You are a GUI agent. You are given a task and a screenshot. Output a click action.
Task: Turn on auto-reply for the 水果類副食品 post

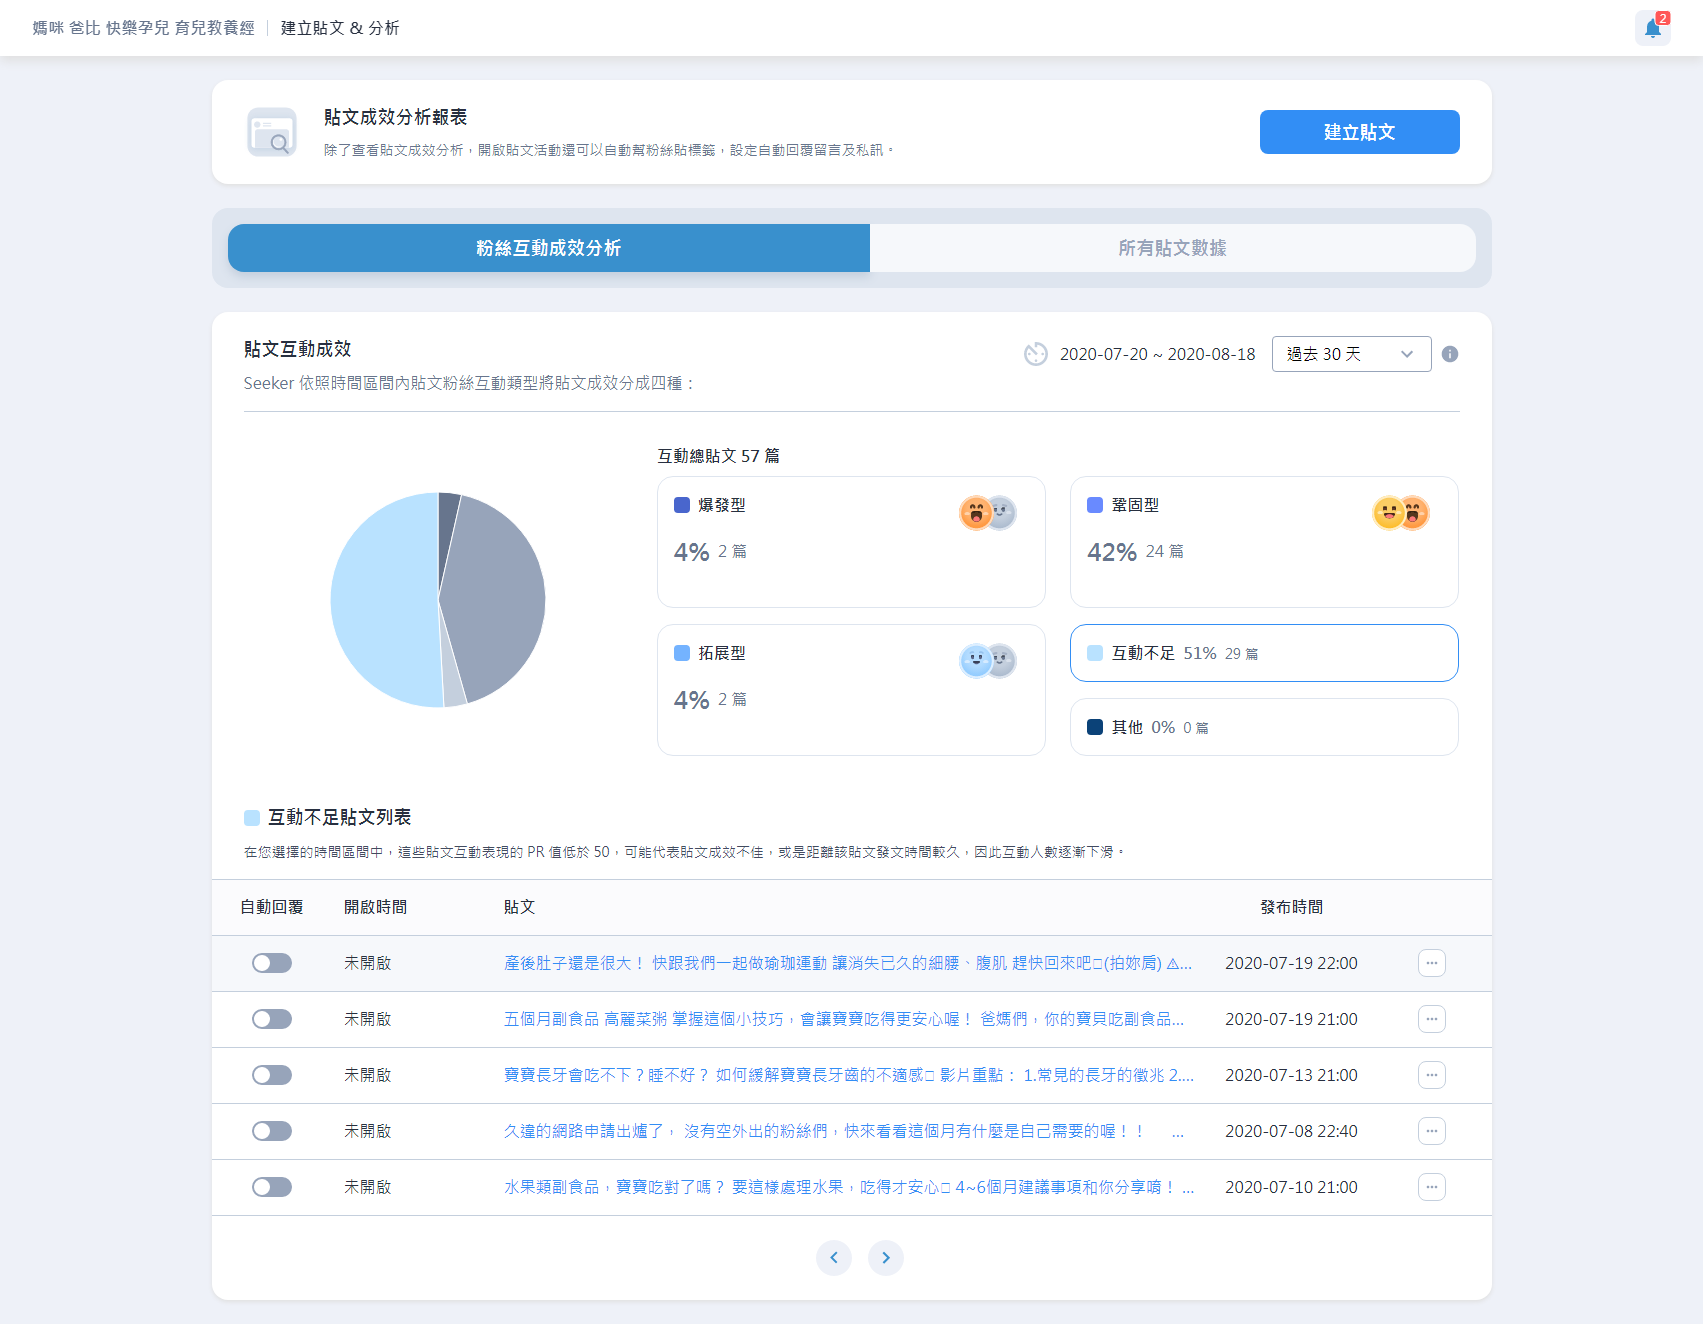point(271,1187)
